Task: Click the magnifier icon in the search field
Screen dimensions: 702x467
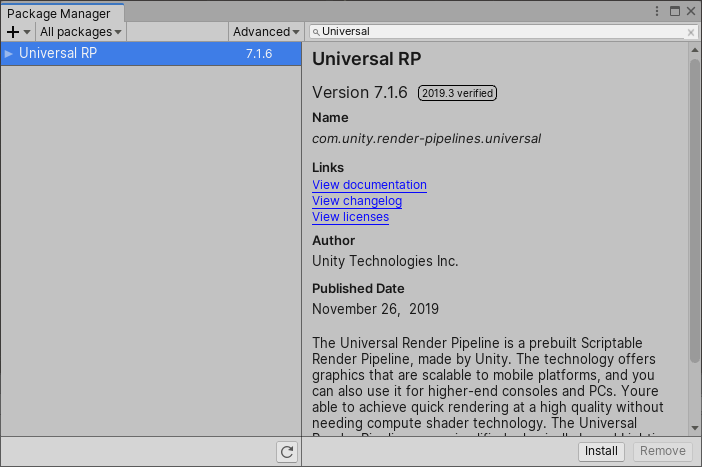Action: (x=315, y=32)
